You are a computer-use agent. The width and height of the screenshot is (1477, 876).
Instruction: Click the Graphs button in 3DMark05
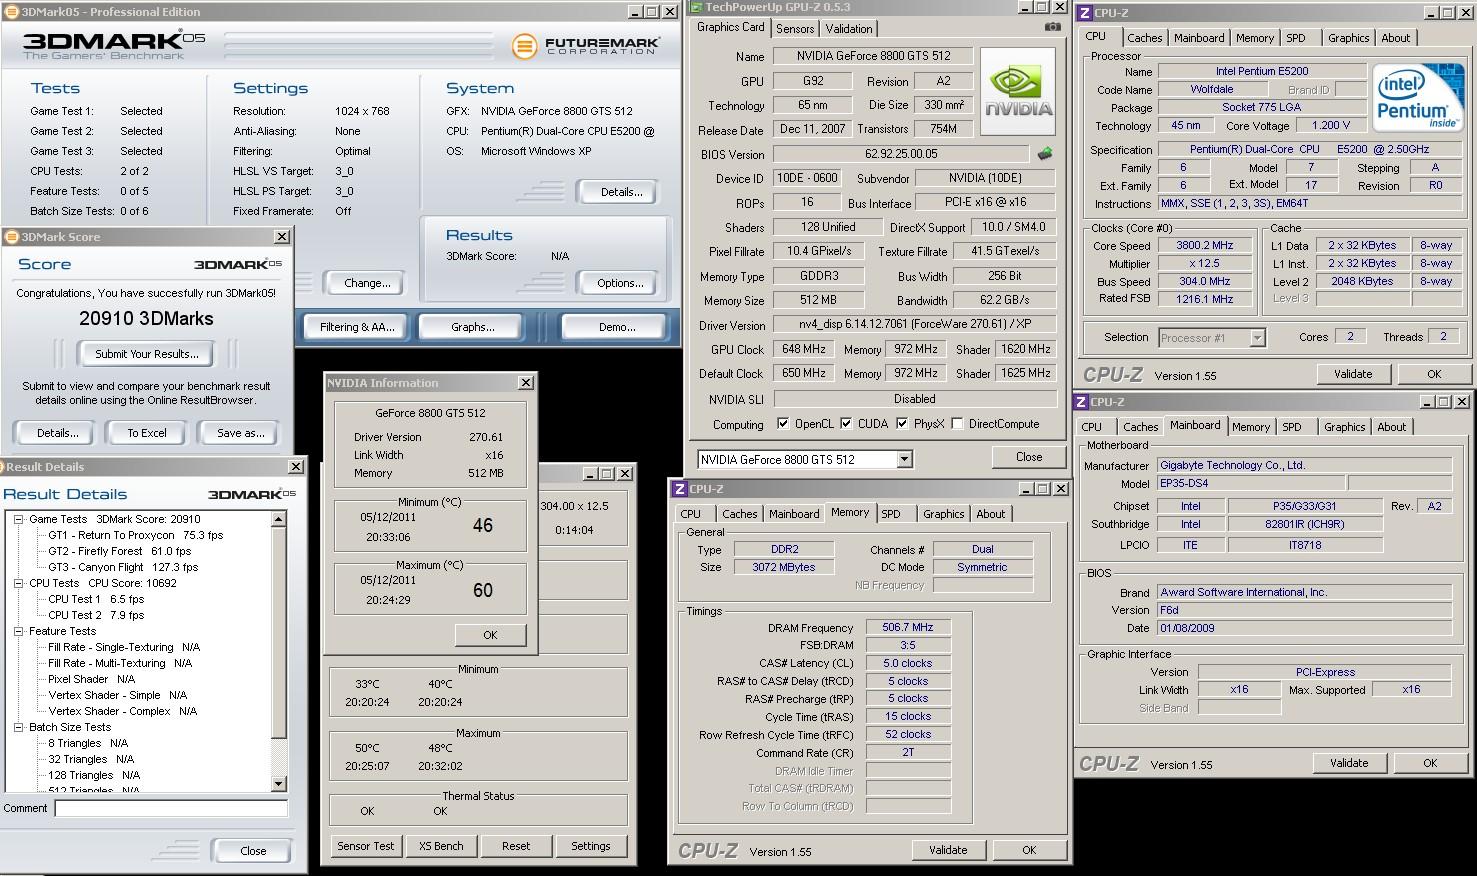click(x=473, y=327)
